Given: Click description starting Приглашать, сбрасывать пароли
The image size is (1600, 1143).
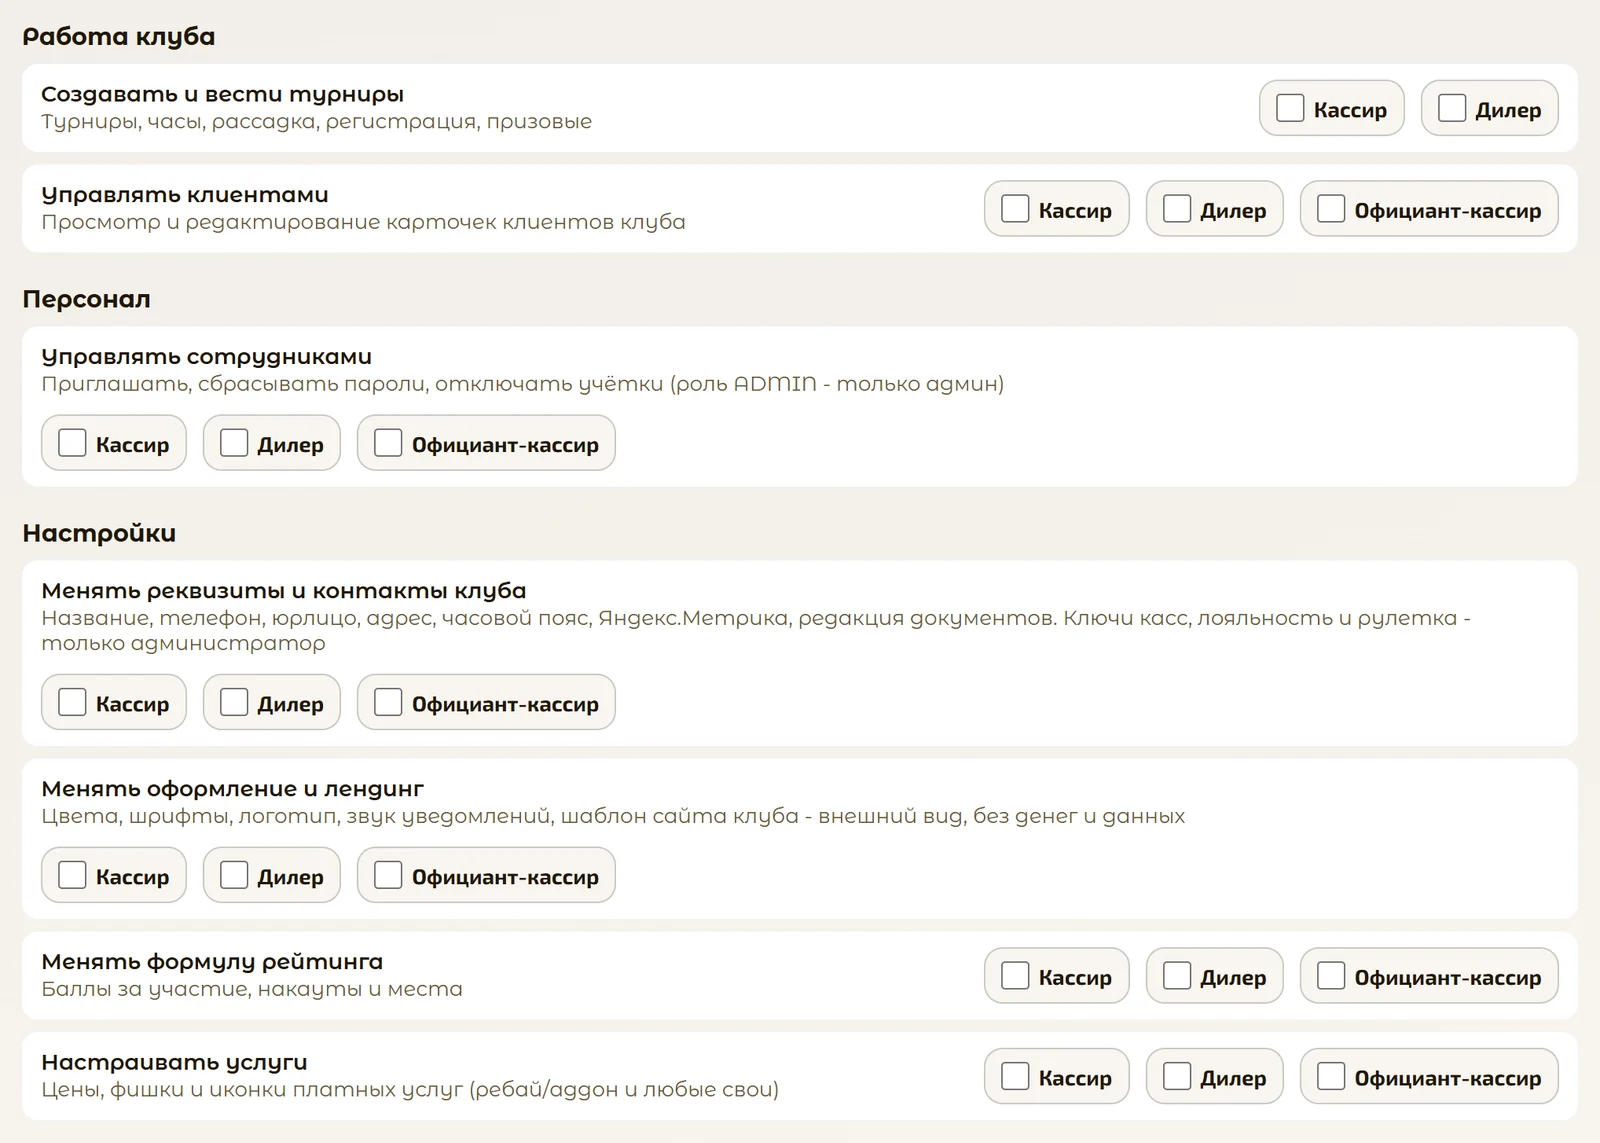Looking at the screenshot, I should [523, 384].
